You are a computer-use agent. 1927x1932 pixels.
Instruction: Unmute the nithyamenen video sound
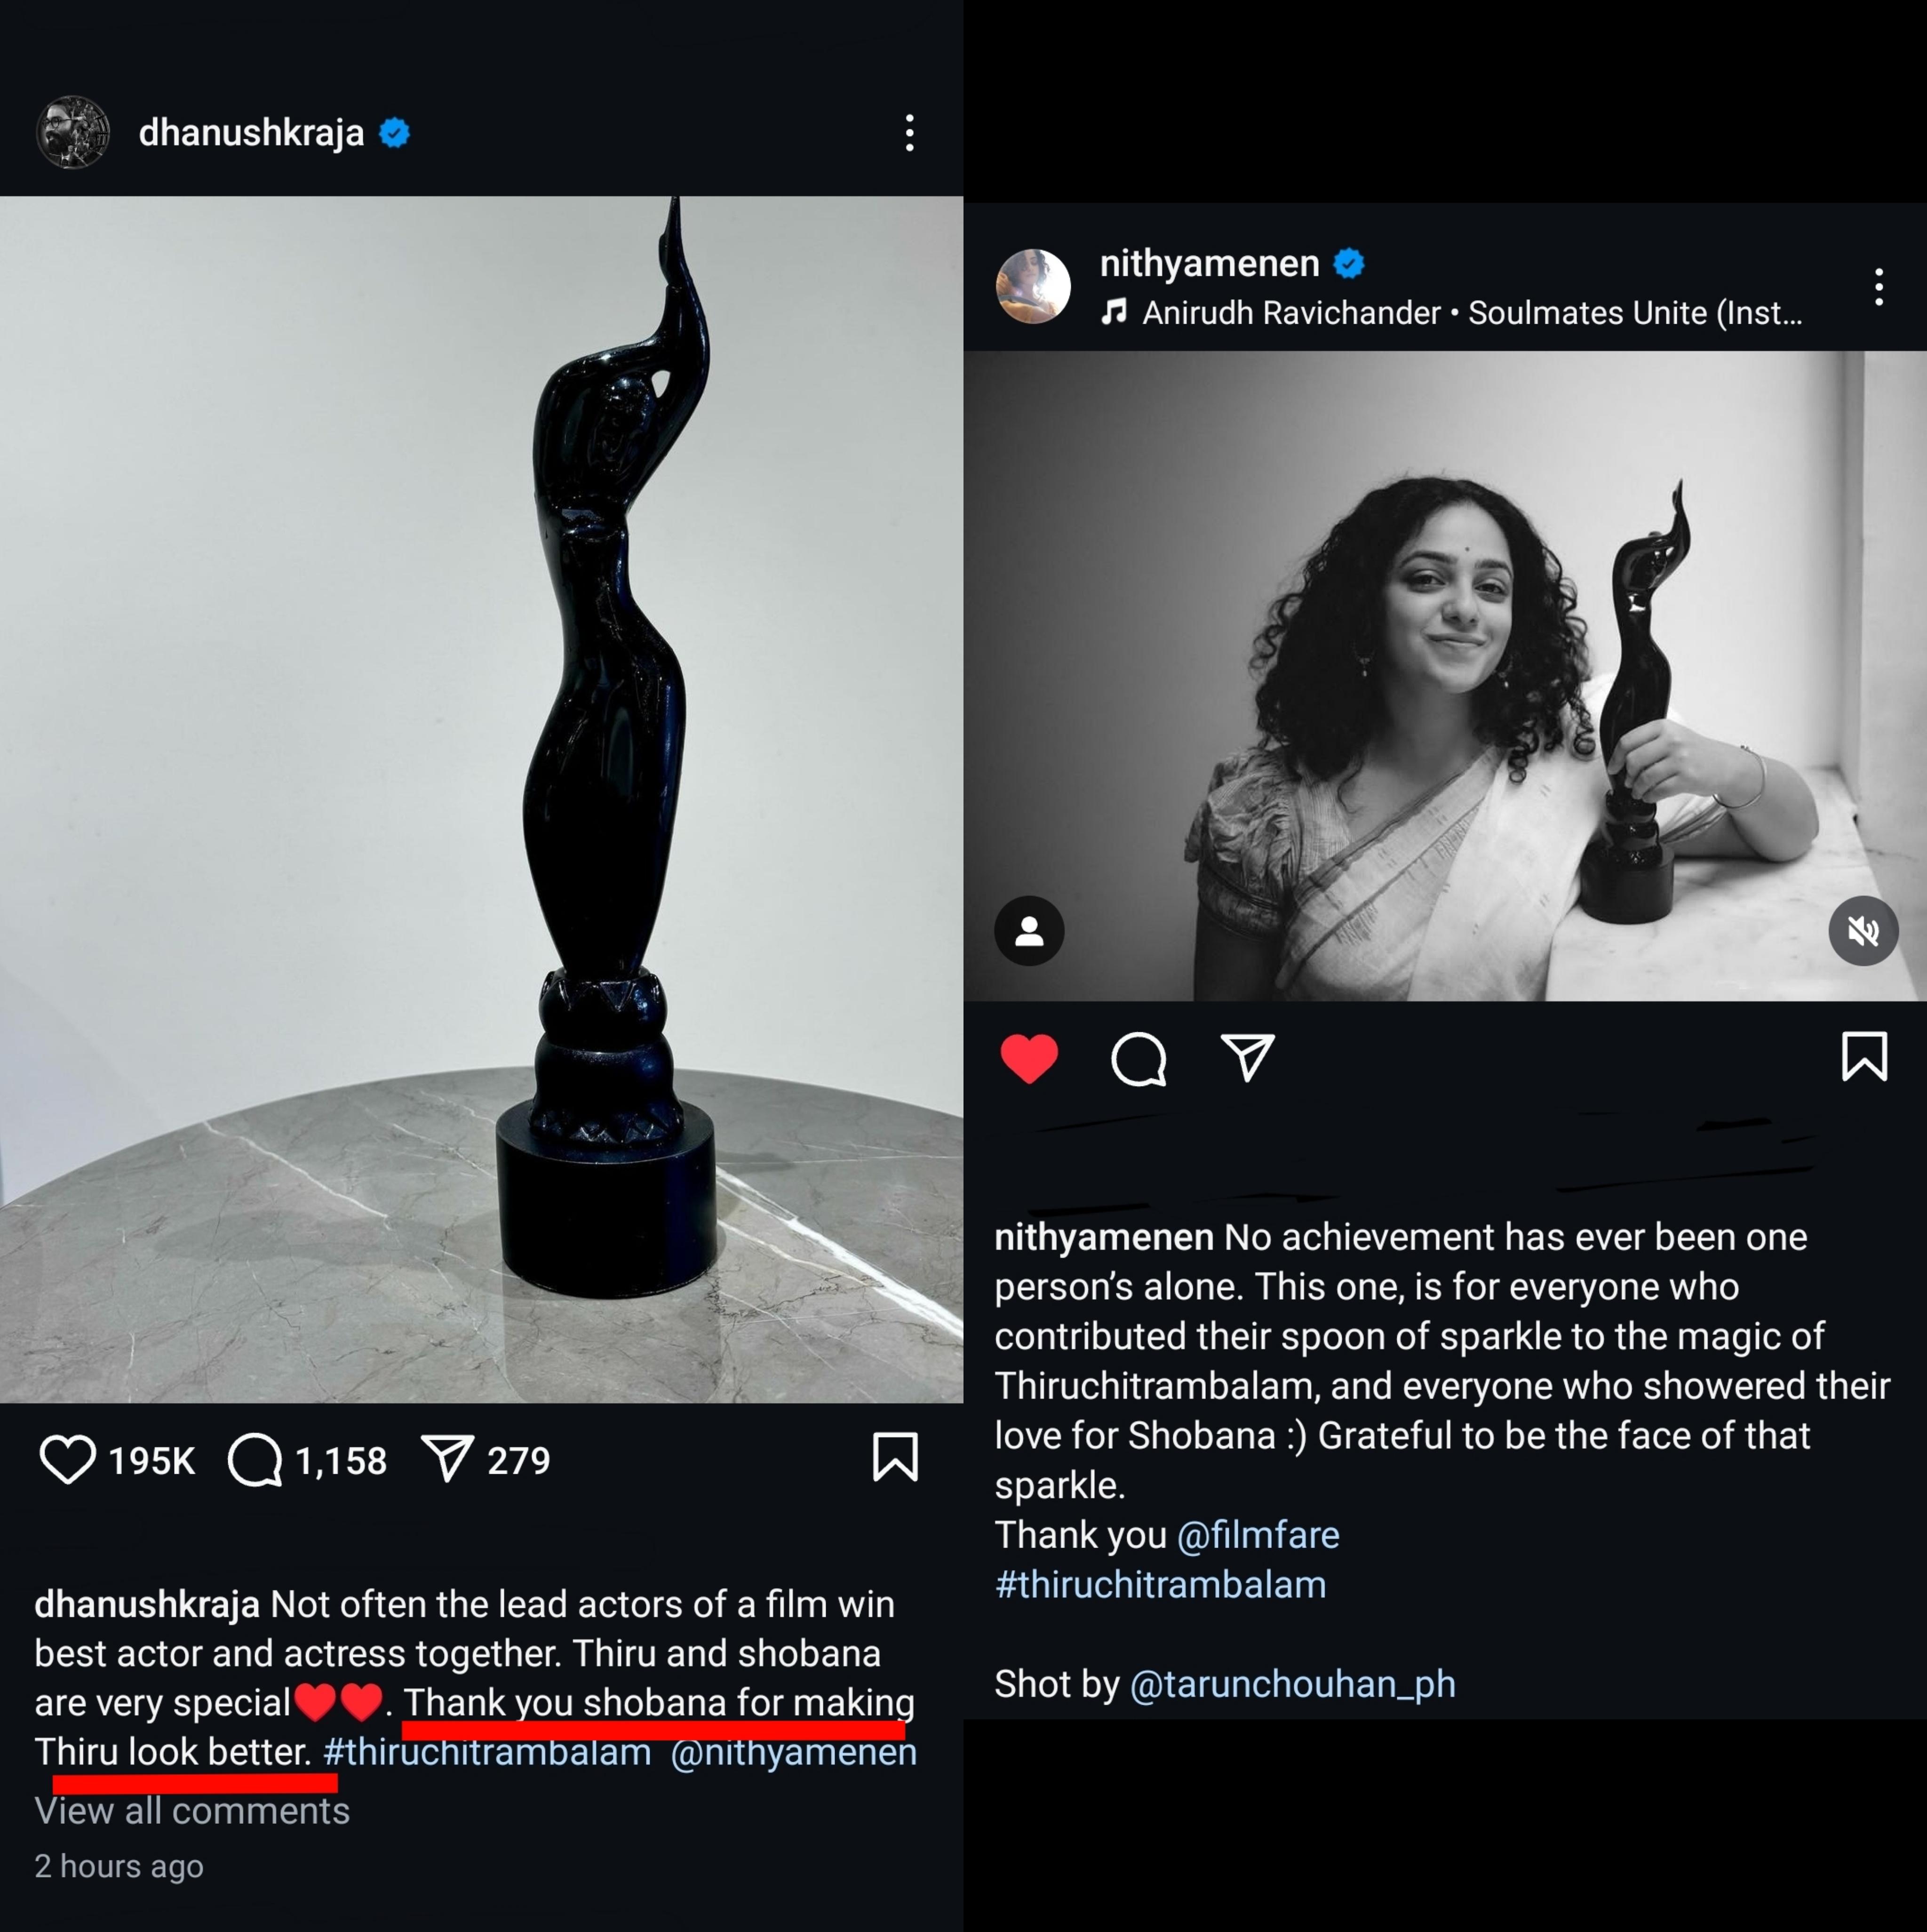pos(1863,932)
